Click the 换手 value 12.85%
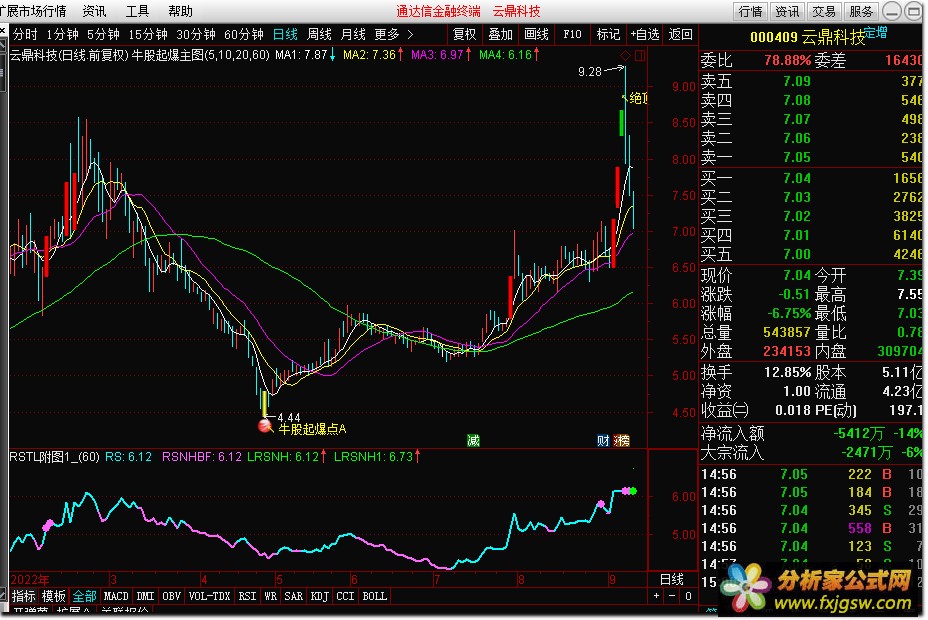Image resolution: width=928 pixels, height=620 pixels. click(x=787, y=372)
